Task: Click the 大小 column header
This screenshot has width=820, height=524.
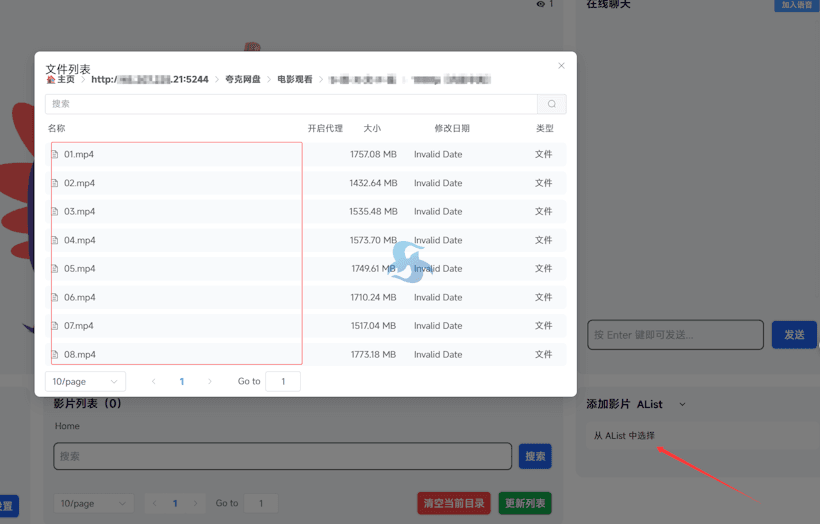Action: point(372,128)
